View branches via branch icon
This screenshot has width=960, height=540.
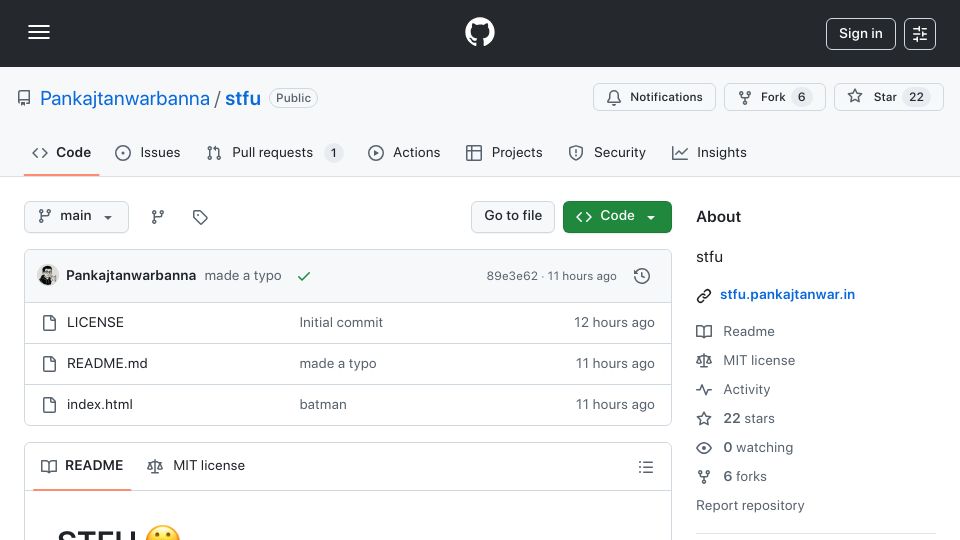pos(158,217)
